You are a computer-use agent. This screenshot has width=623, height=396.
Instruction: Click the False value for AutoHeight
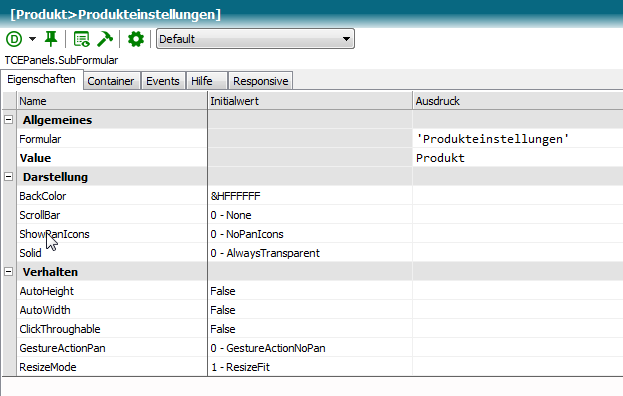point(310,291)
